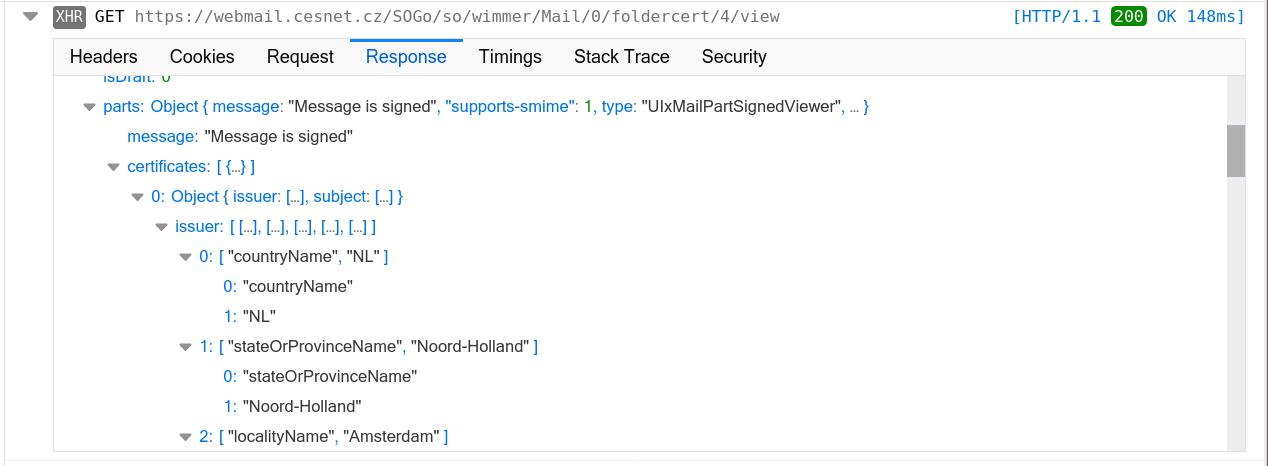
Task: Click the 200 status code badge
Action: pyautogui.click(x=1128, y=17)
